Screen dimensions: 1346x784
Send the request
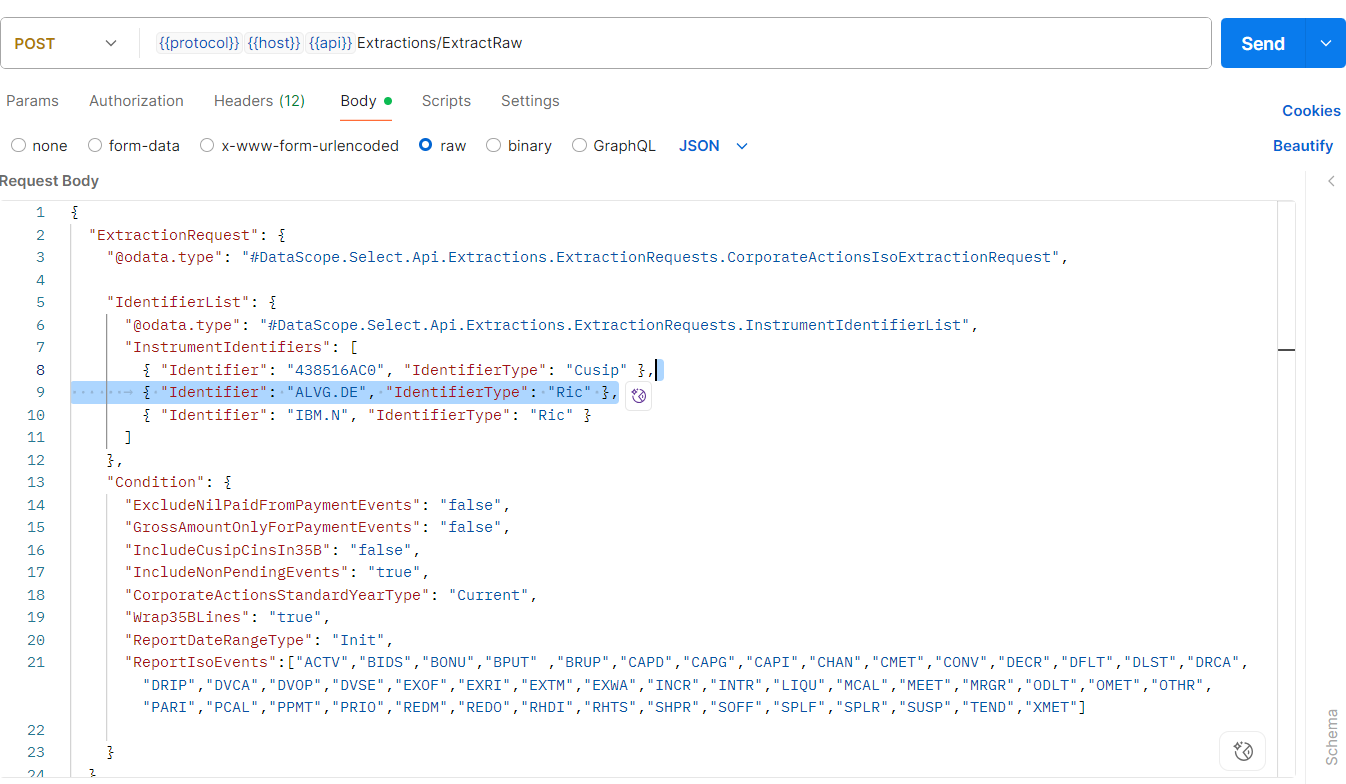[1263, 43]
